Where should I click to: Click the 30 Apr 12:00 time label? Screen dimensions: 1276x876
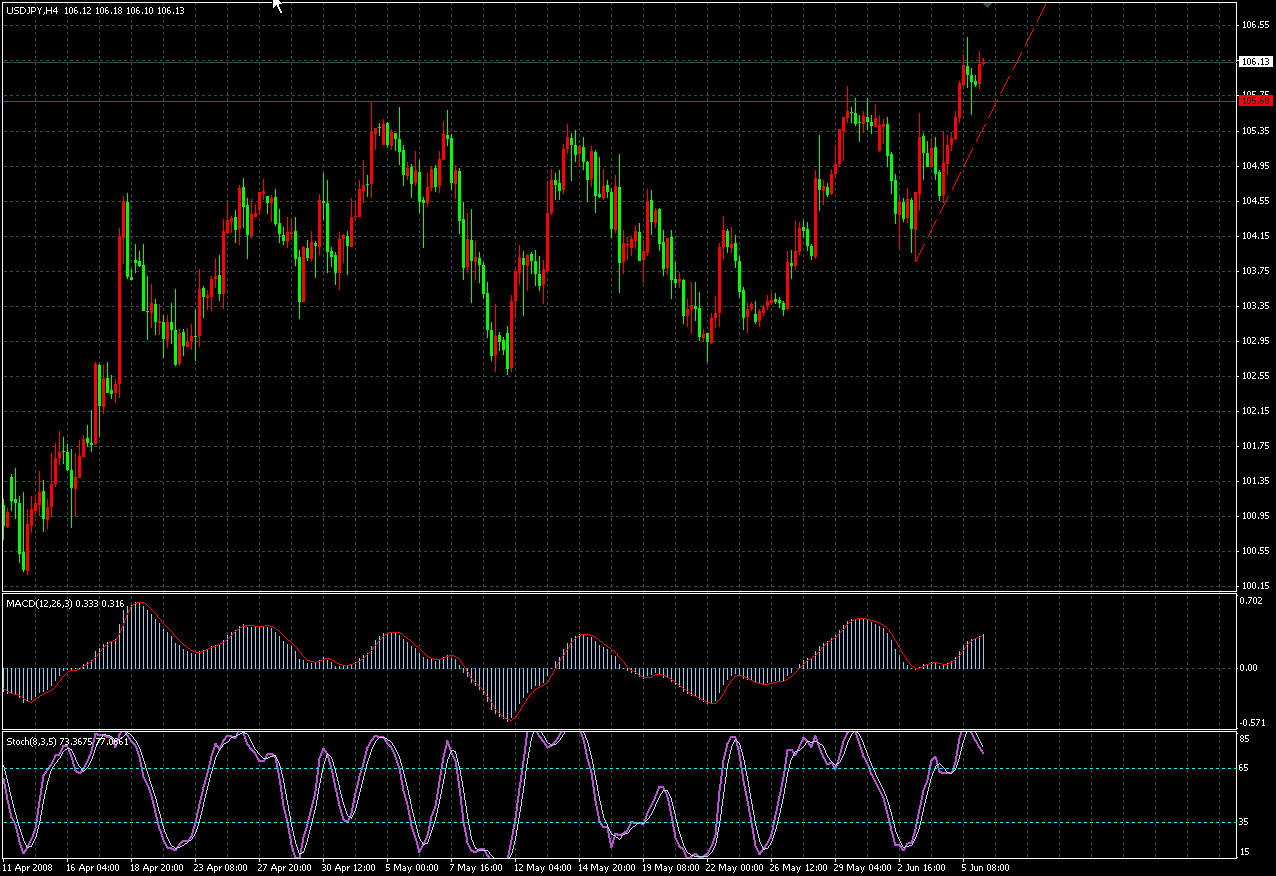[348, 868]
